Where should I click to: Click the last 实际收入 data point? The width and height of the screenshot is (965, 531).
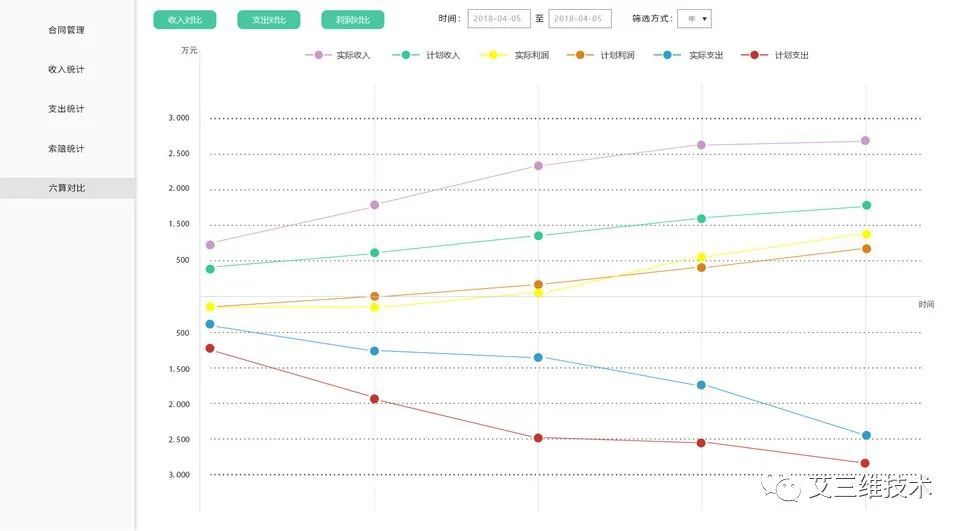pyautogui.click(x=866, y=141)
